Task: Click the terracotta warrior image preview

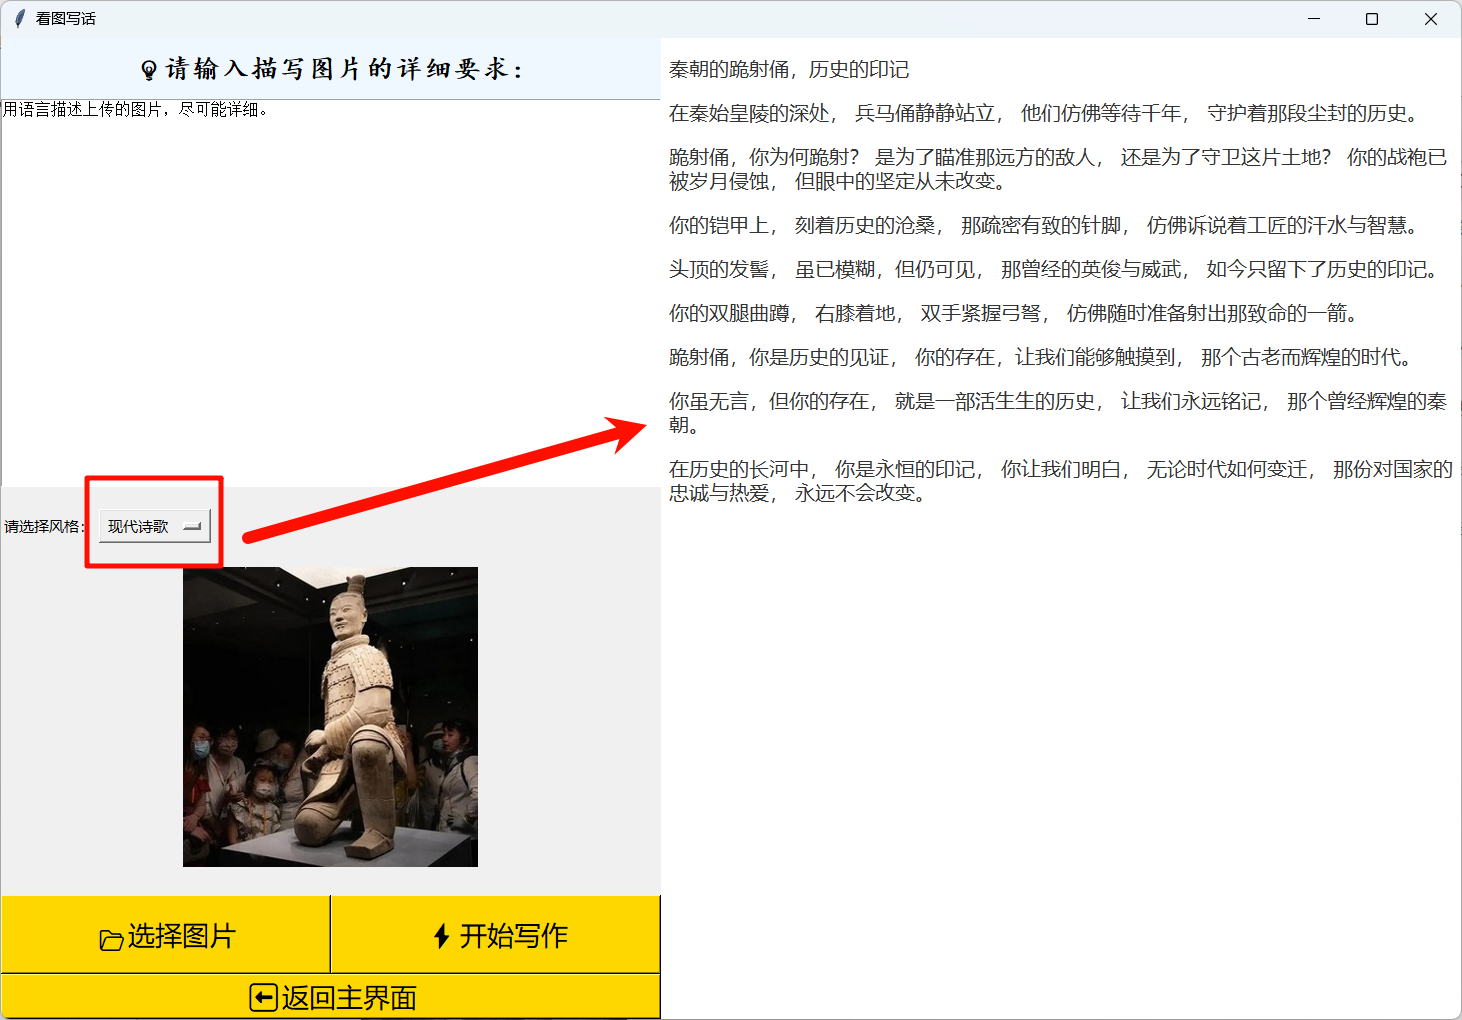Action: click(330, 717)
